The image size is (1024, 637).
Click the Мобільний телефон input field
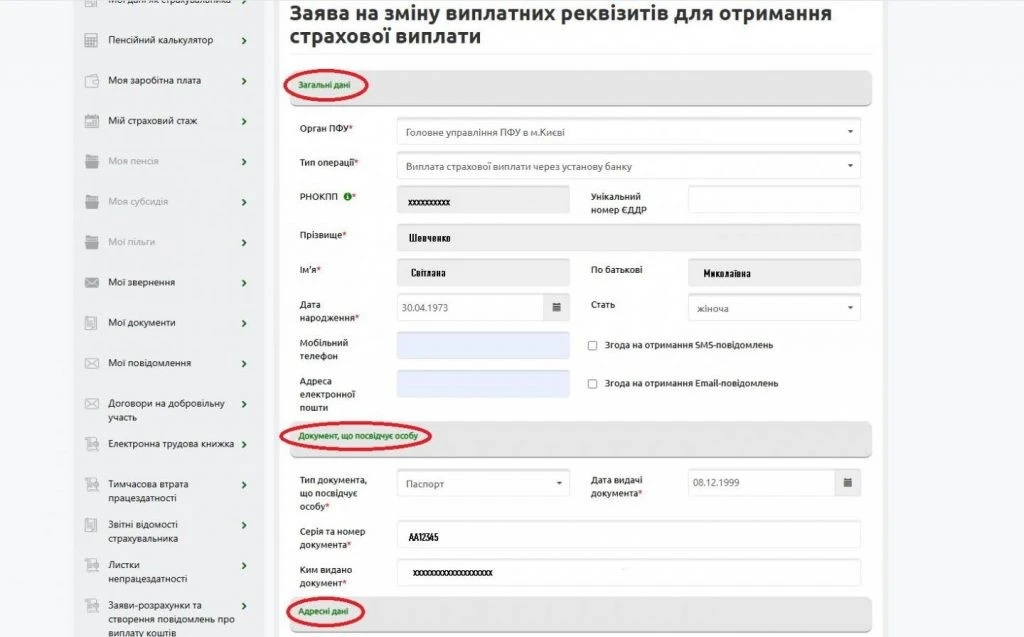483,345
